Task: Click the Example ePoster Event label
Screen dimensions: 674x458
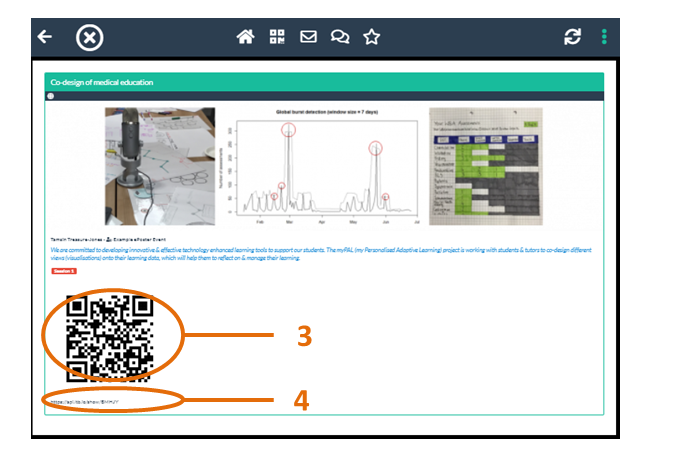Action: click(x=139, y=240)
